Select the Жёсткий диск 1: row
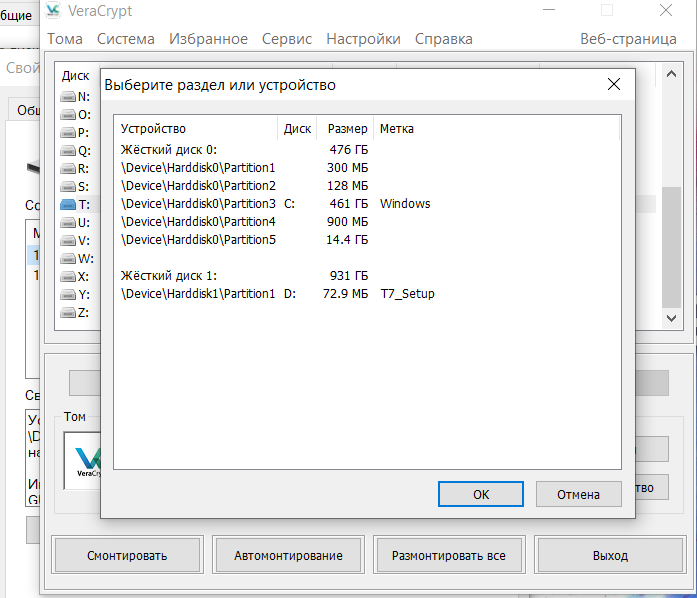This screenshot has width=697, height=598. click(x=367, y=276)
